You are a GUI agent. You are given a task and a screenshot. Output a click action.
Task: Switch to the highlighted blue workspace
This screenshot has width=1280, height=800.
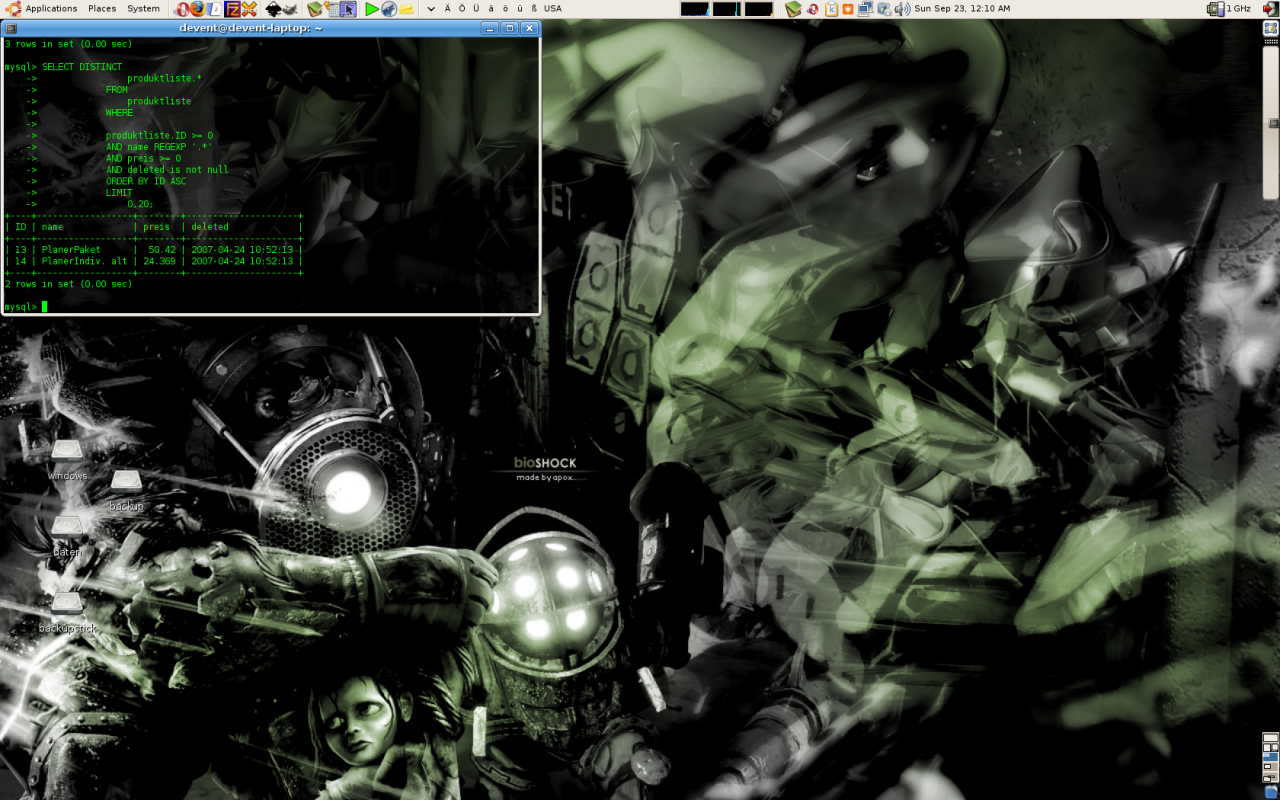(1270, 757)
